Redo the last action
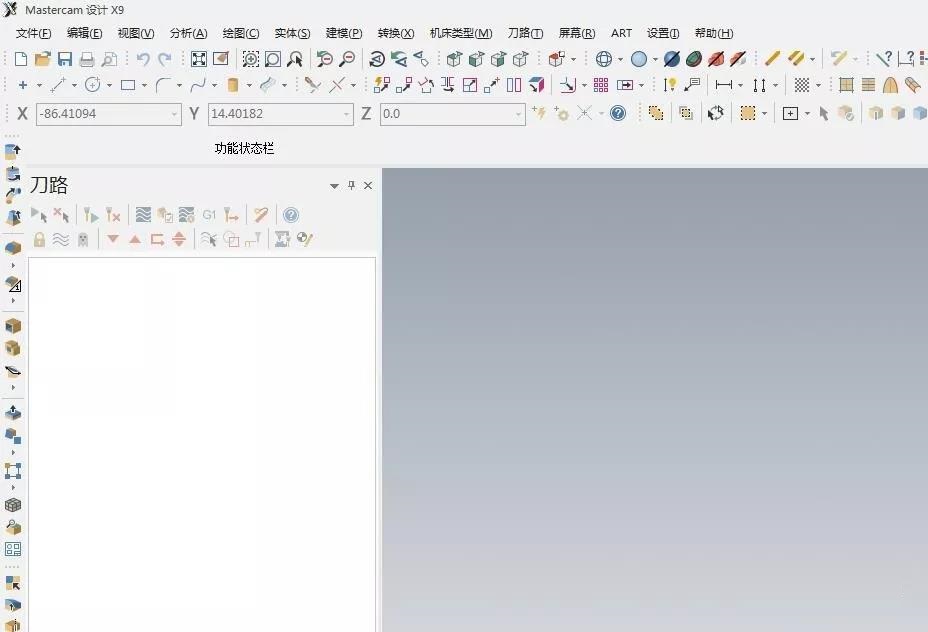Viewport: 928px width, 632px height. click(x=165, y=59)
